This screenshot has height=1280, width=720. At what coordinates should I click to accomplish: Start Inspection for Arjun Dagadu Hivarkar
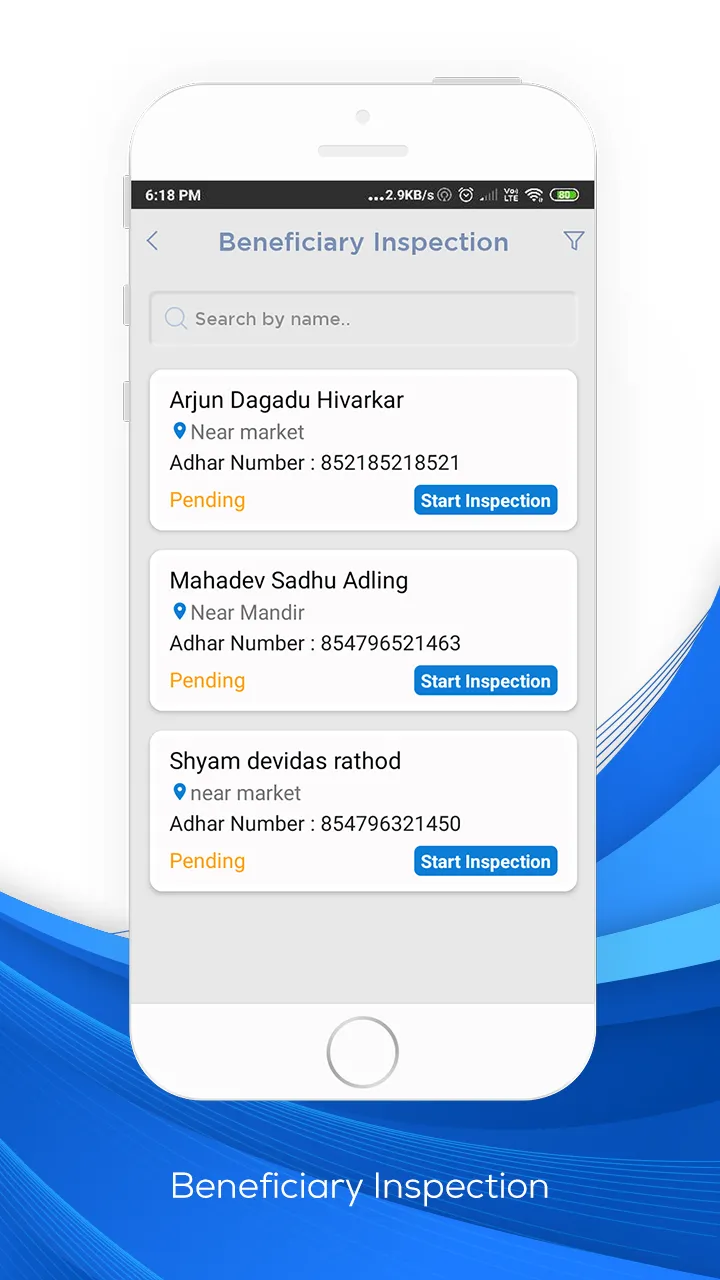[486, 501]
